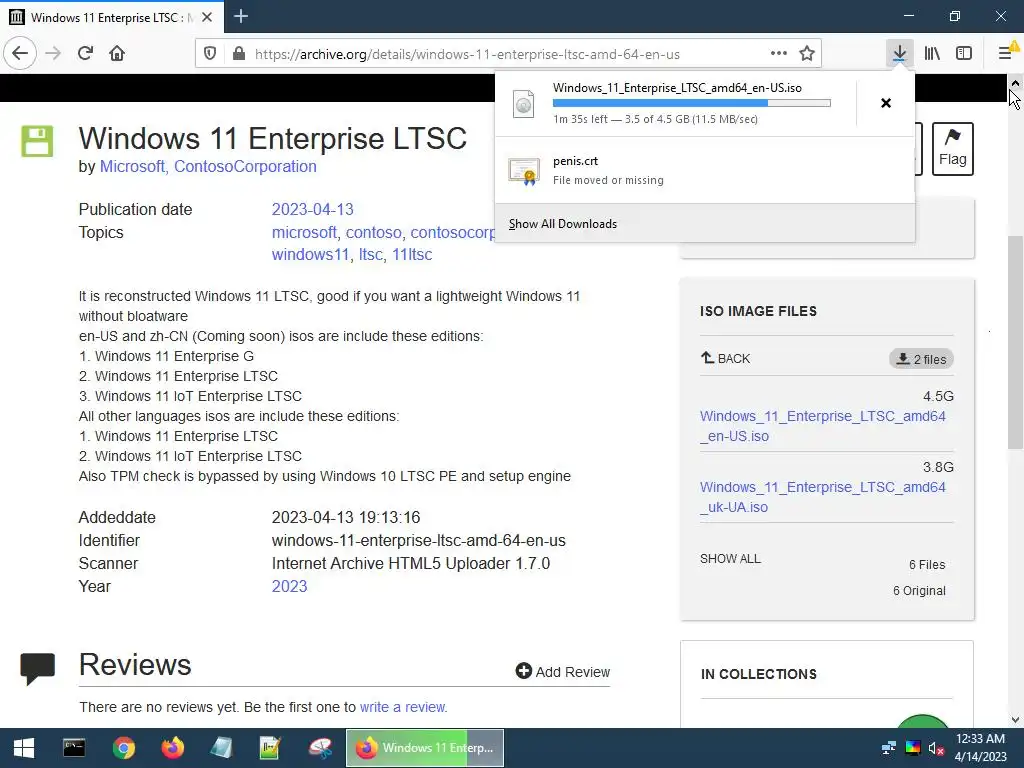
Task: Click BACK in ISO image files
Action: [726, 359]
